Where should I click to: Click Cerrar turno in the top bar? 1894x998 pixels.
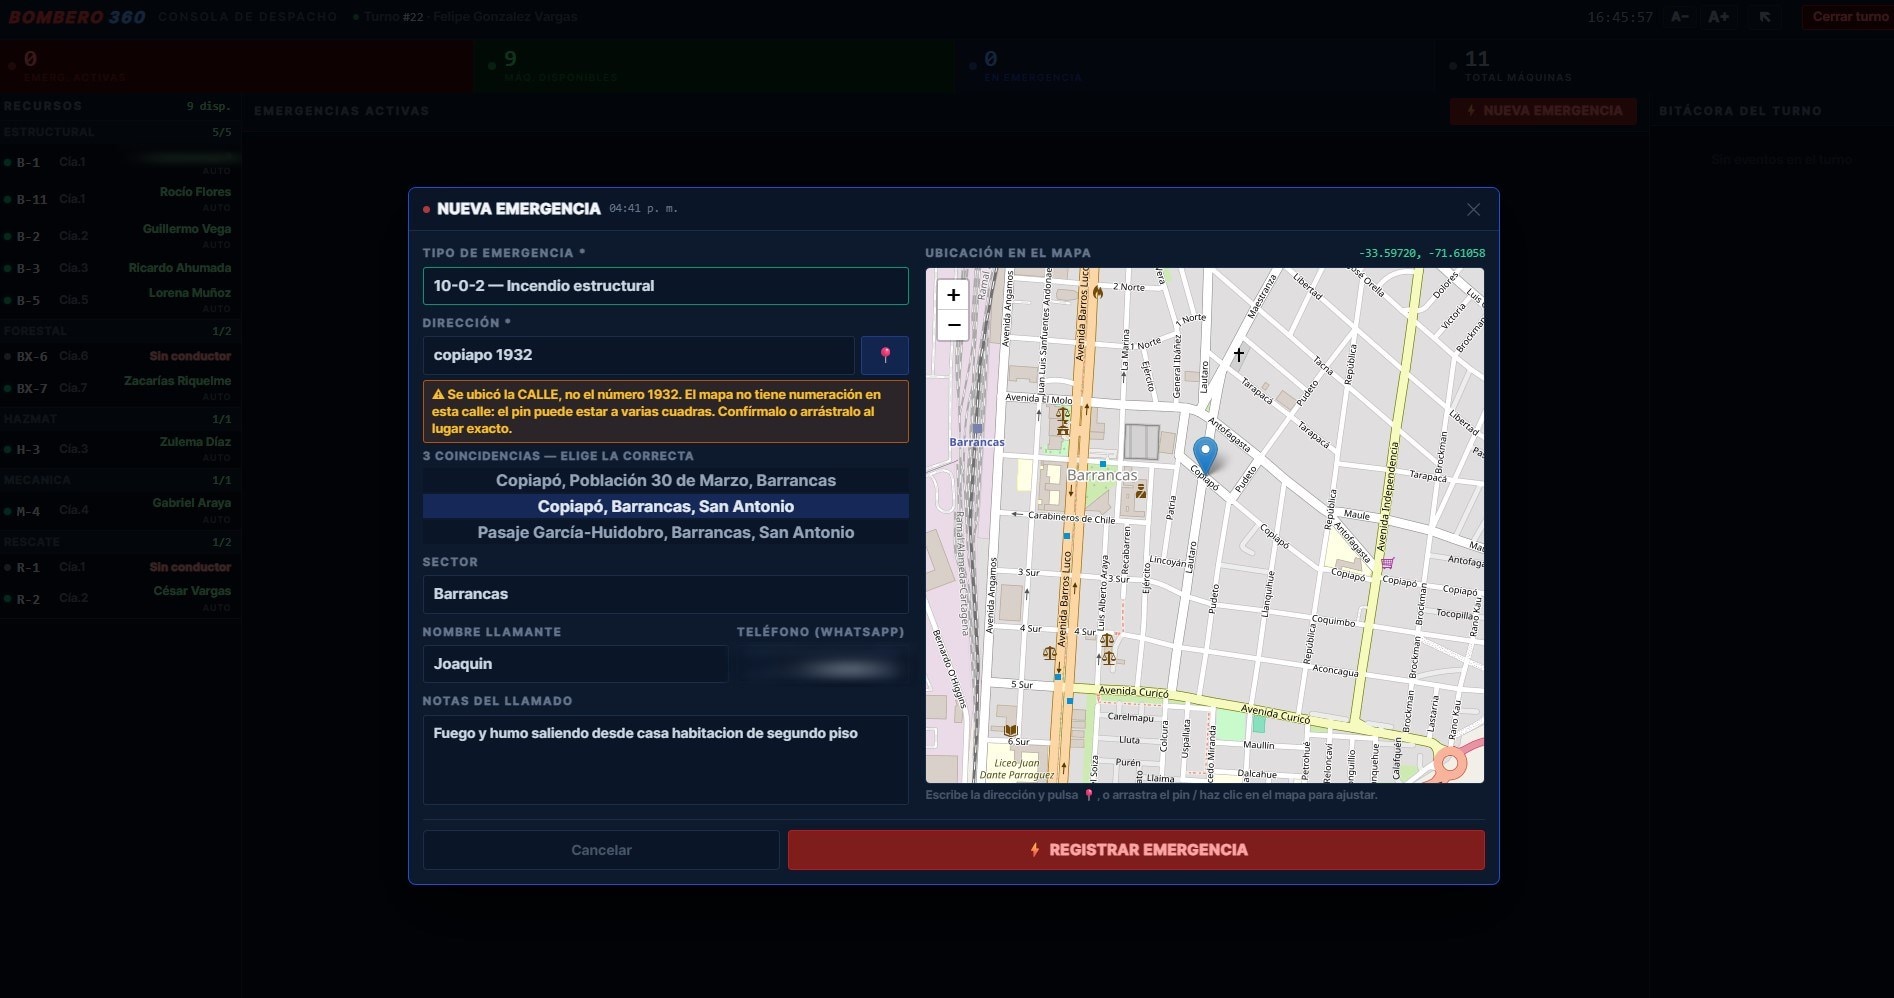(1850, 17)
